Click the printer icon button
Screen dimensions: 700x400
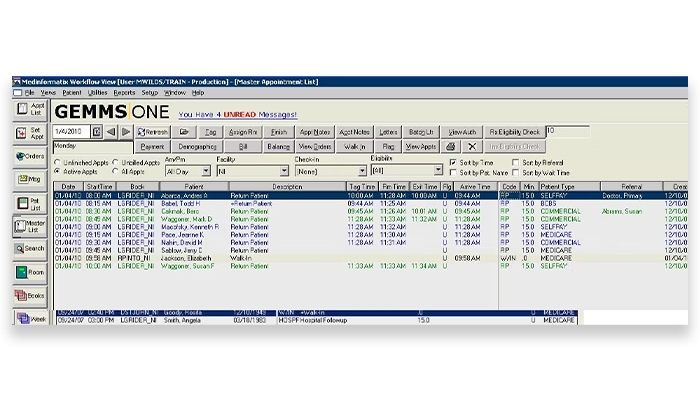point(450,146)
